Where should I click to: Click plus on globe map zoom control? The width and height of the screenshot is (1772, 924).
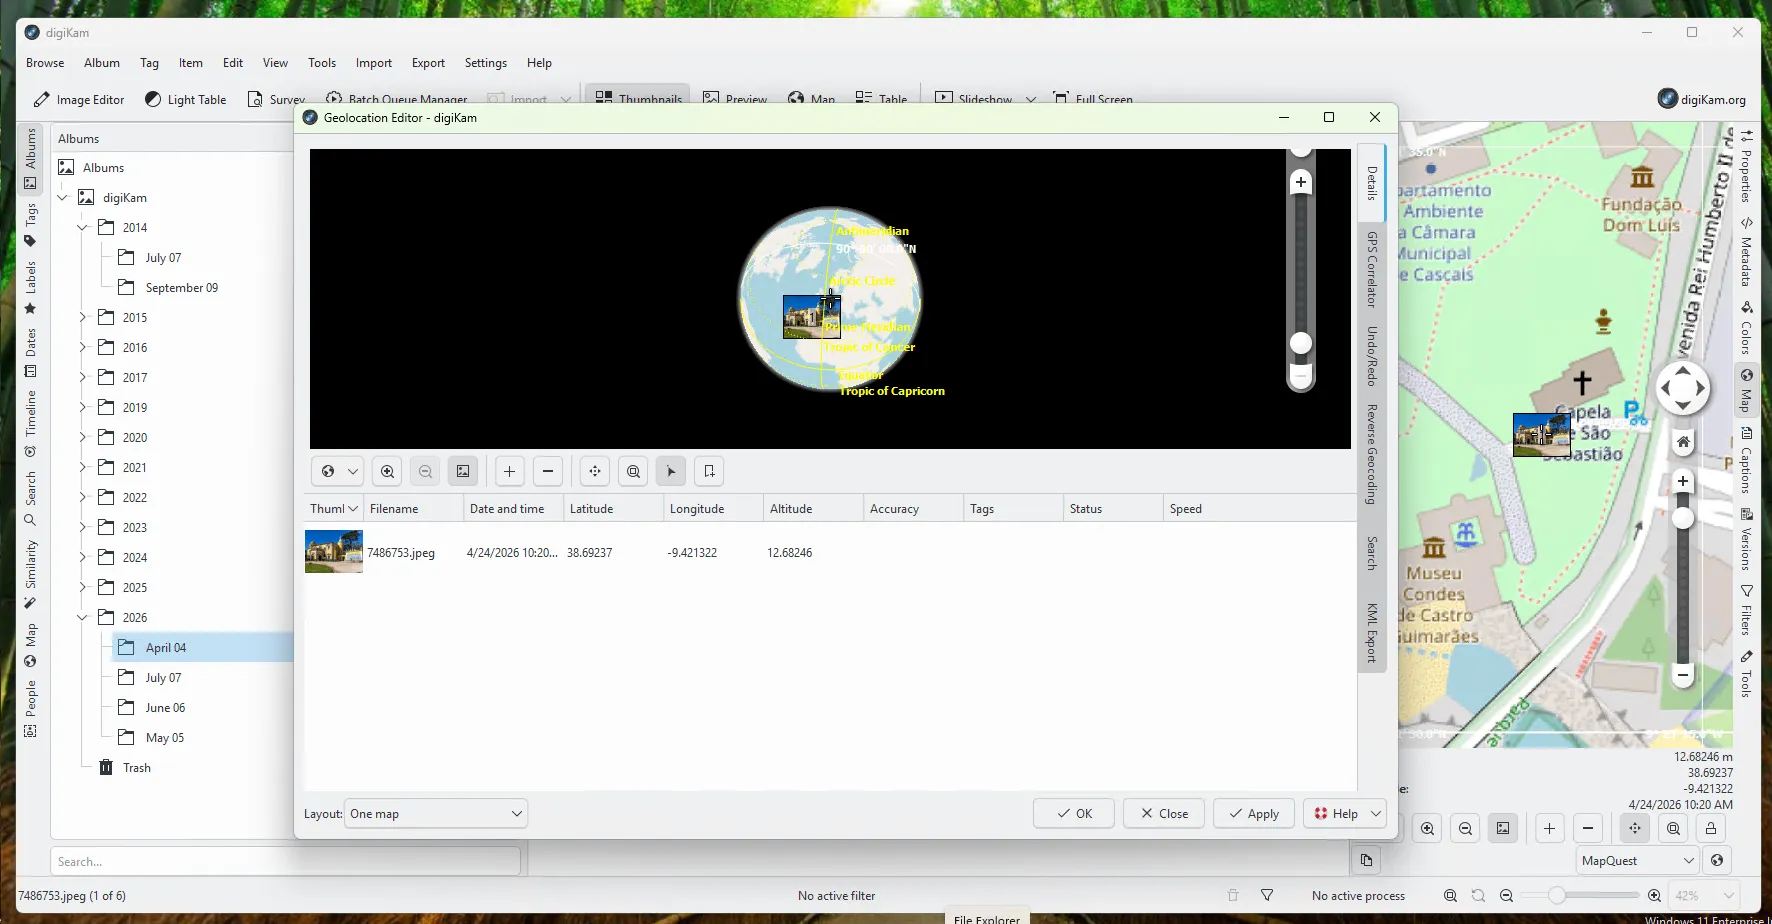pos(1301,182)
